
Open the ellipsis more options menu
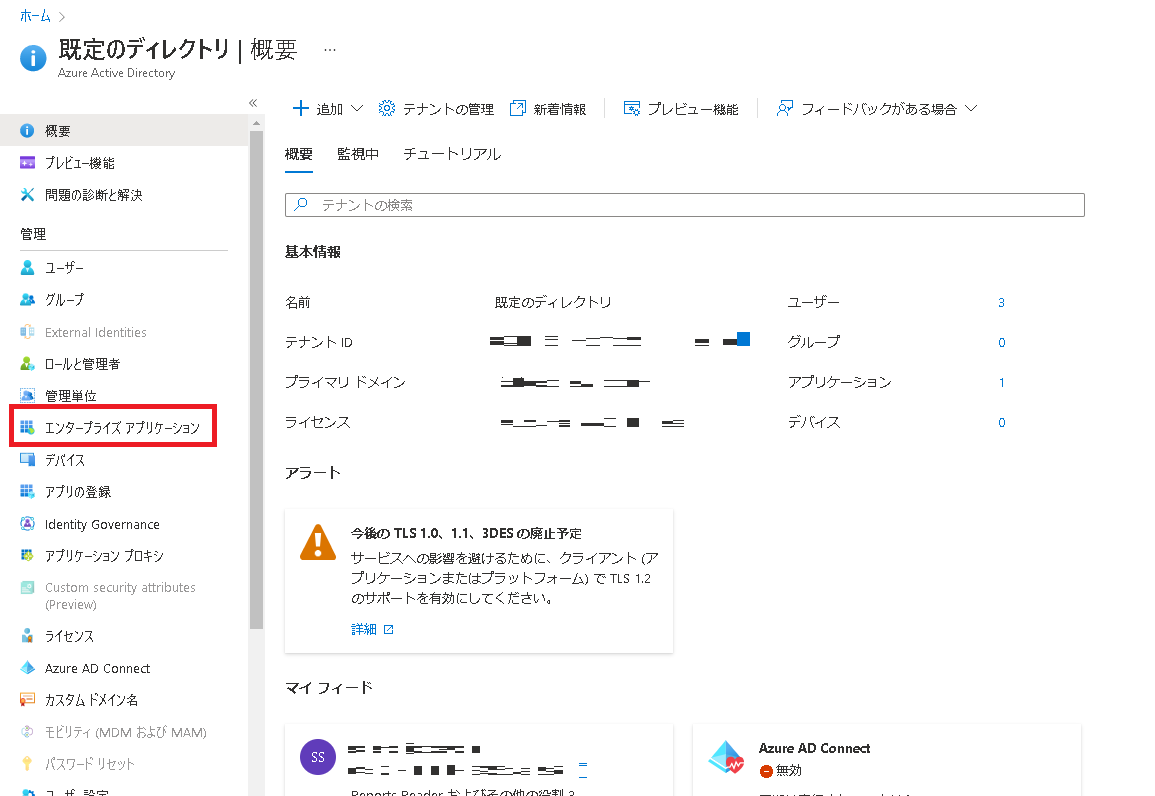[330, 49]
